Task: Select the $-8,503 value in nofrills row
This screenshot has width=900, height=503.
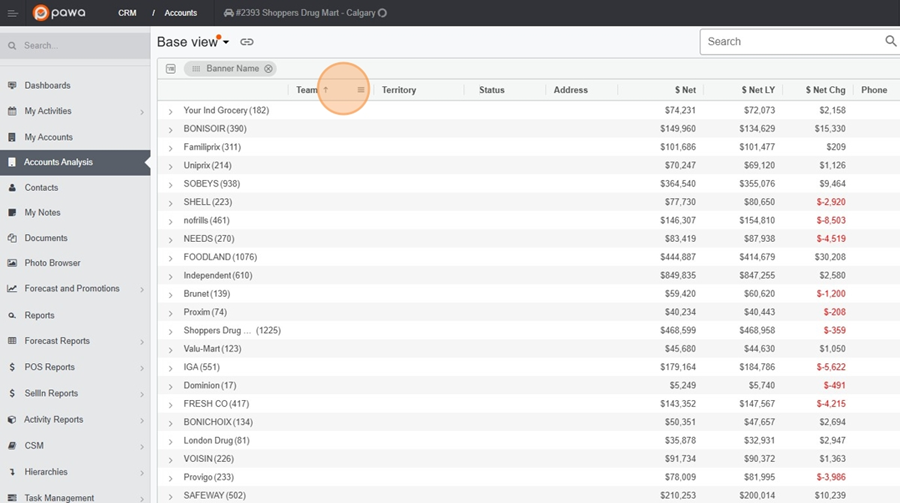Action: click(x=831, y=220)
